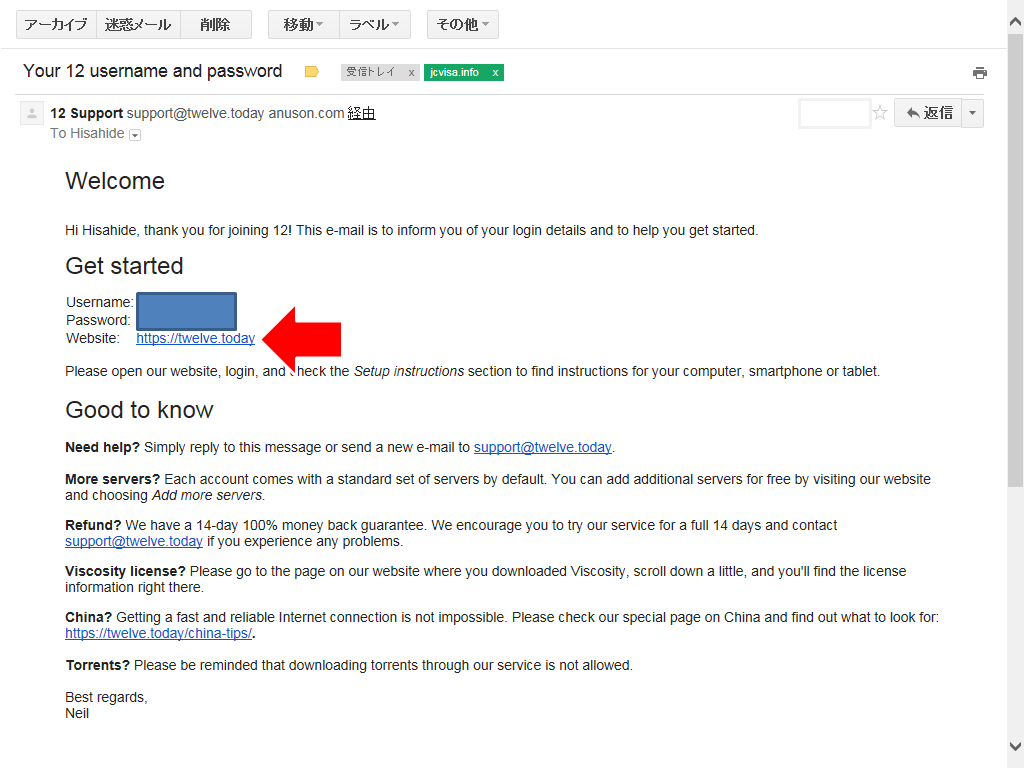Click sender name '12 Support'
The image size is (1024, 768).
87,113
